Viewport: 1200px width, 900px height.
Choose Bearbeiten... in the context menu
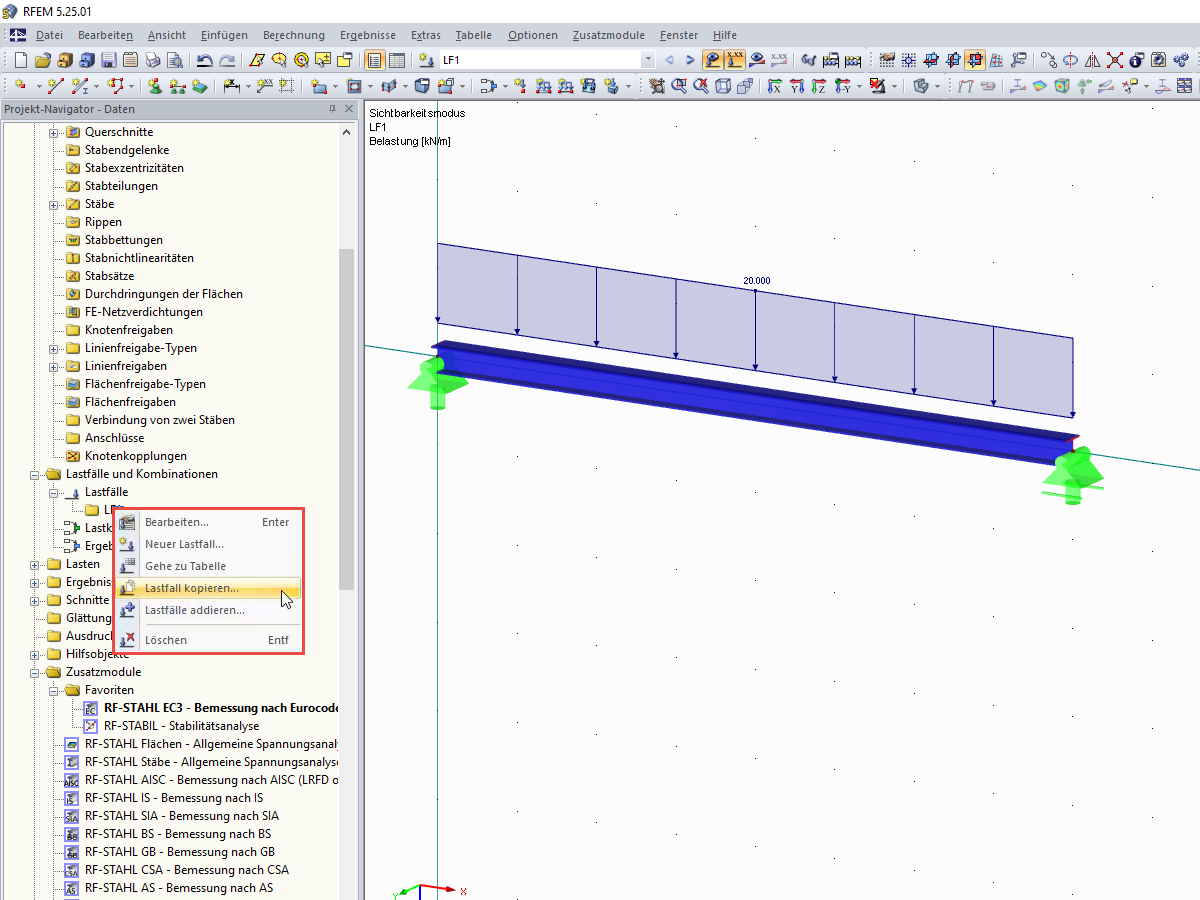click(208, 522)
